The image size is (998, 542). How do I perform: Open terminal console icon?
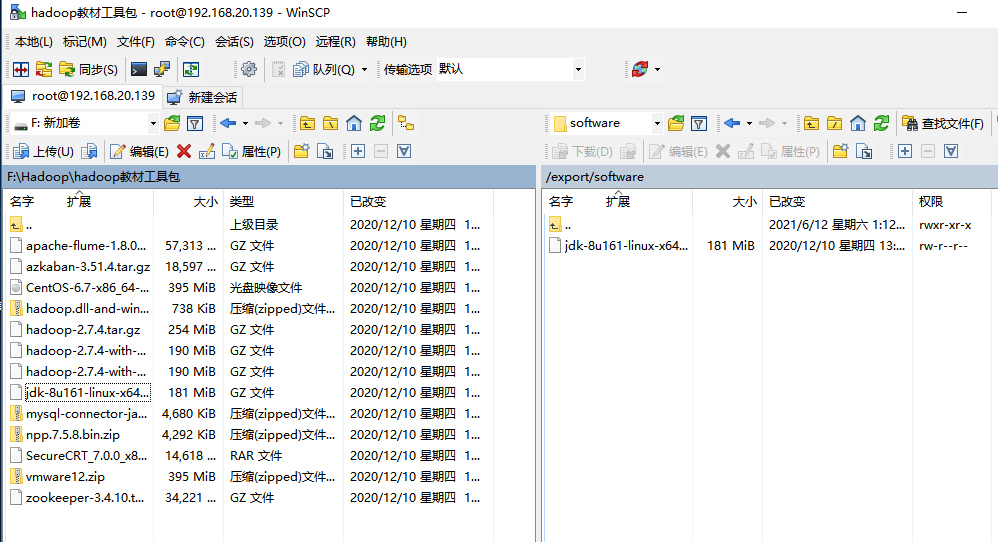(139, 69)
